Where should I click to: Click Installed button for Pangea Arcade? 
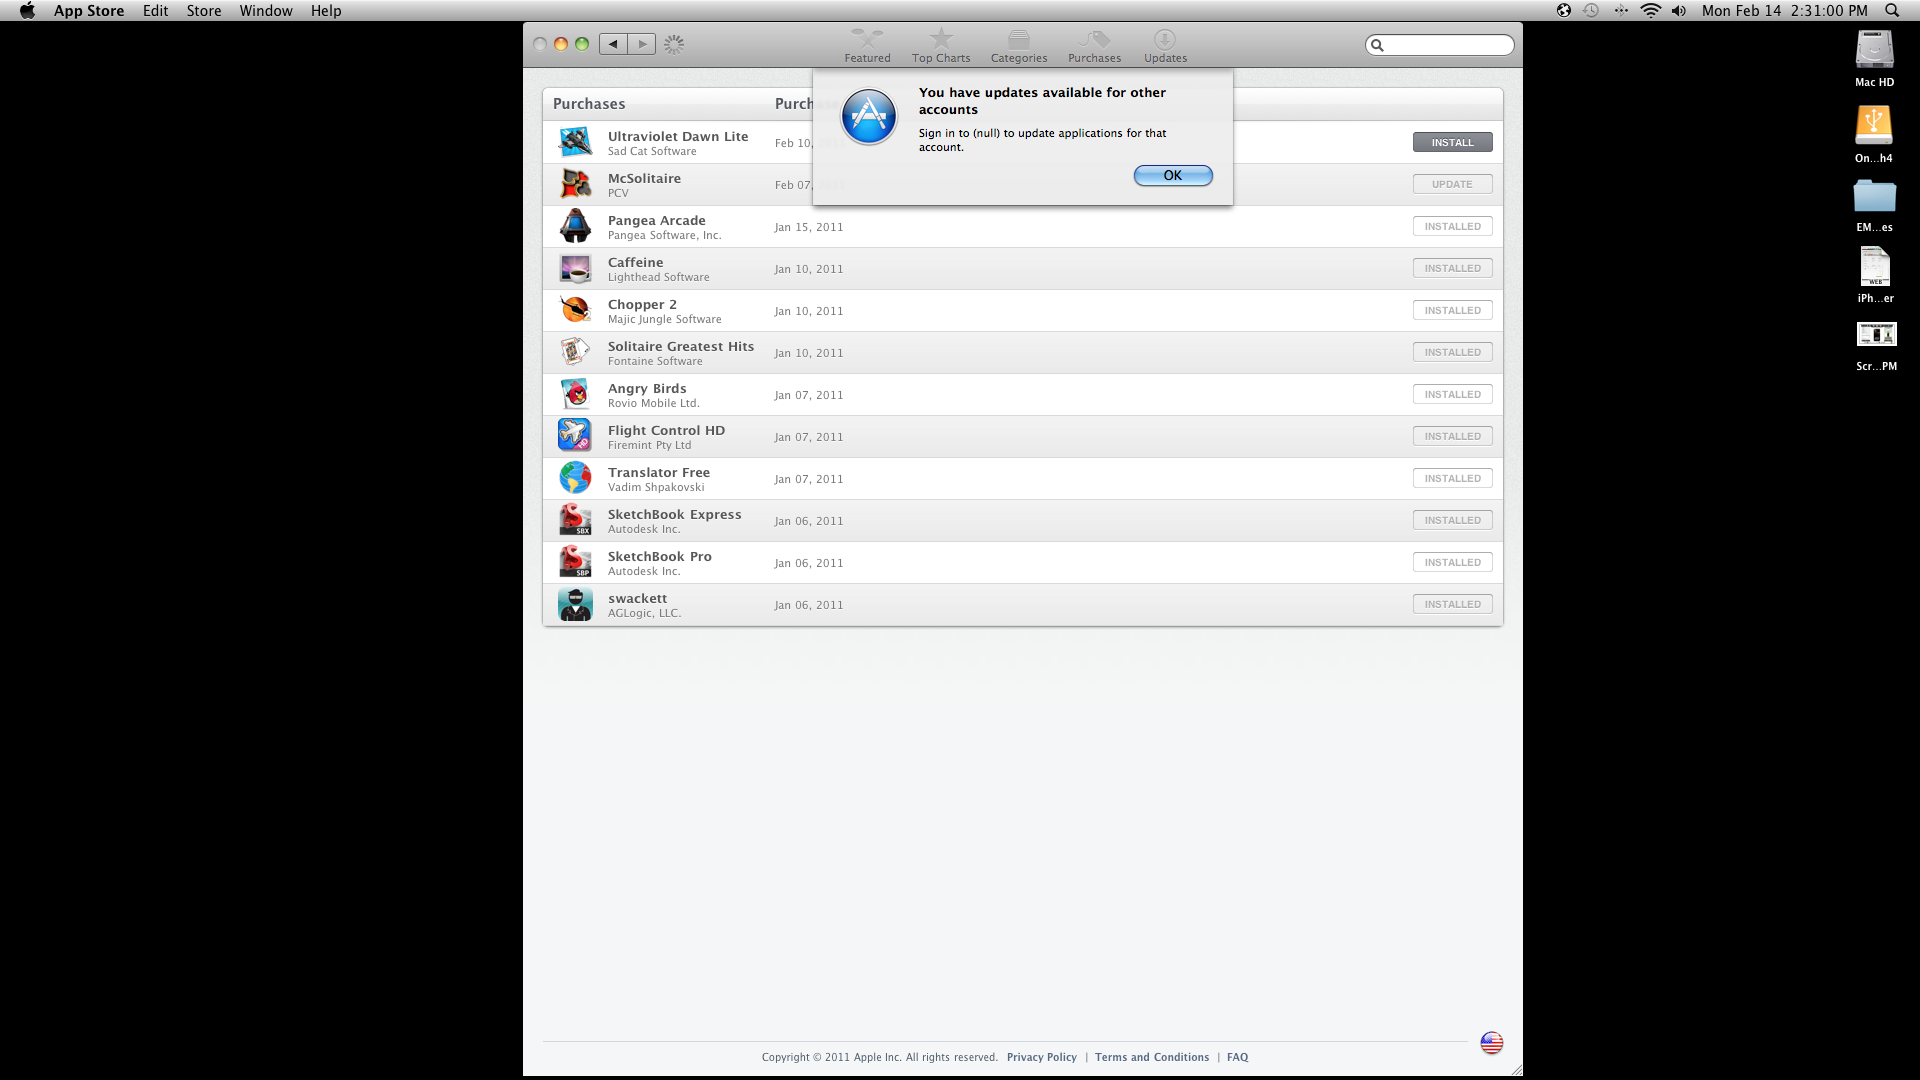[1452, 226]
